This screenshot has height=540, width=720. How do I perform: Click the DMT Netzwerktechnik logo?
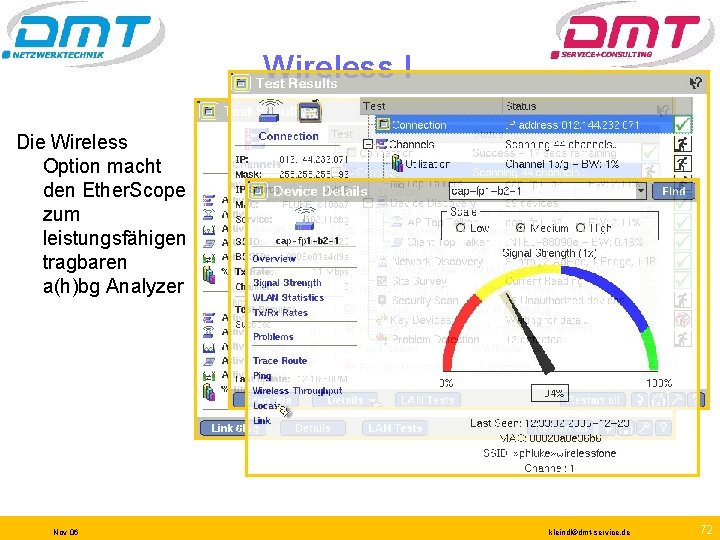coord(83,35)
